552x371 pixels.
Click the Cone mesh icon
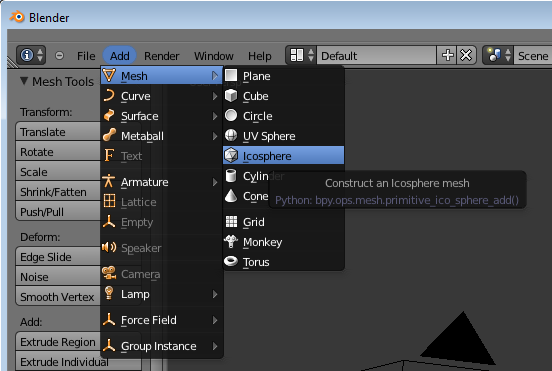tap(231, 196)
